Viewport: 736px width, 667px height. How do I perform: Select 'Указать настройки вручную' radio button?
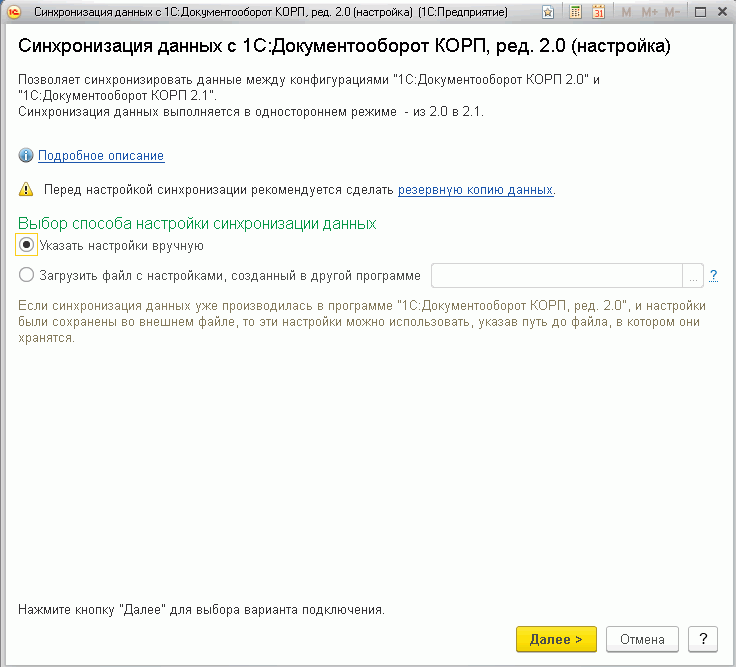pyautogui.click(x=26, y=245)
